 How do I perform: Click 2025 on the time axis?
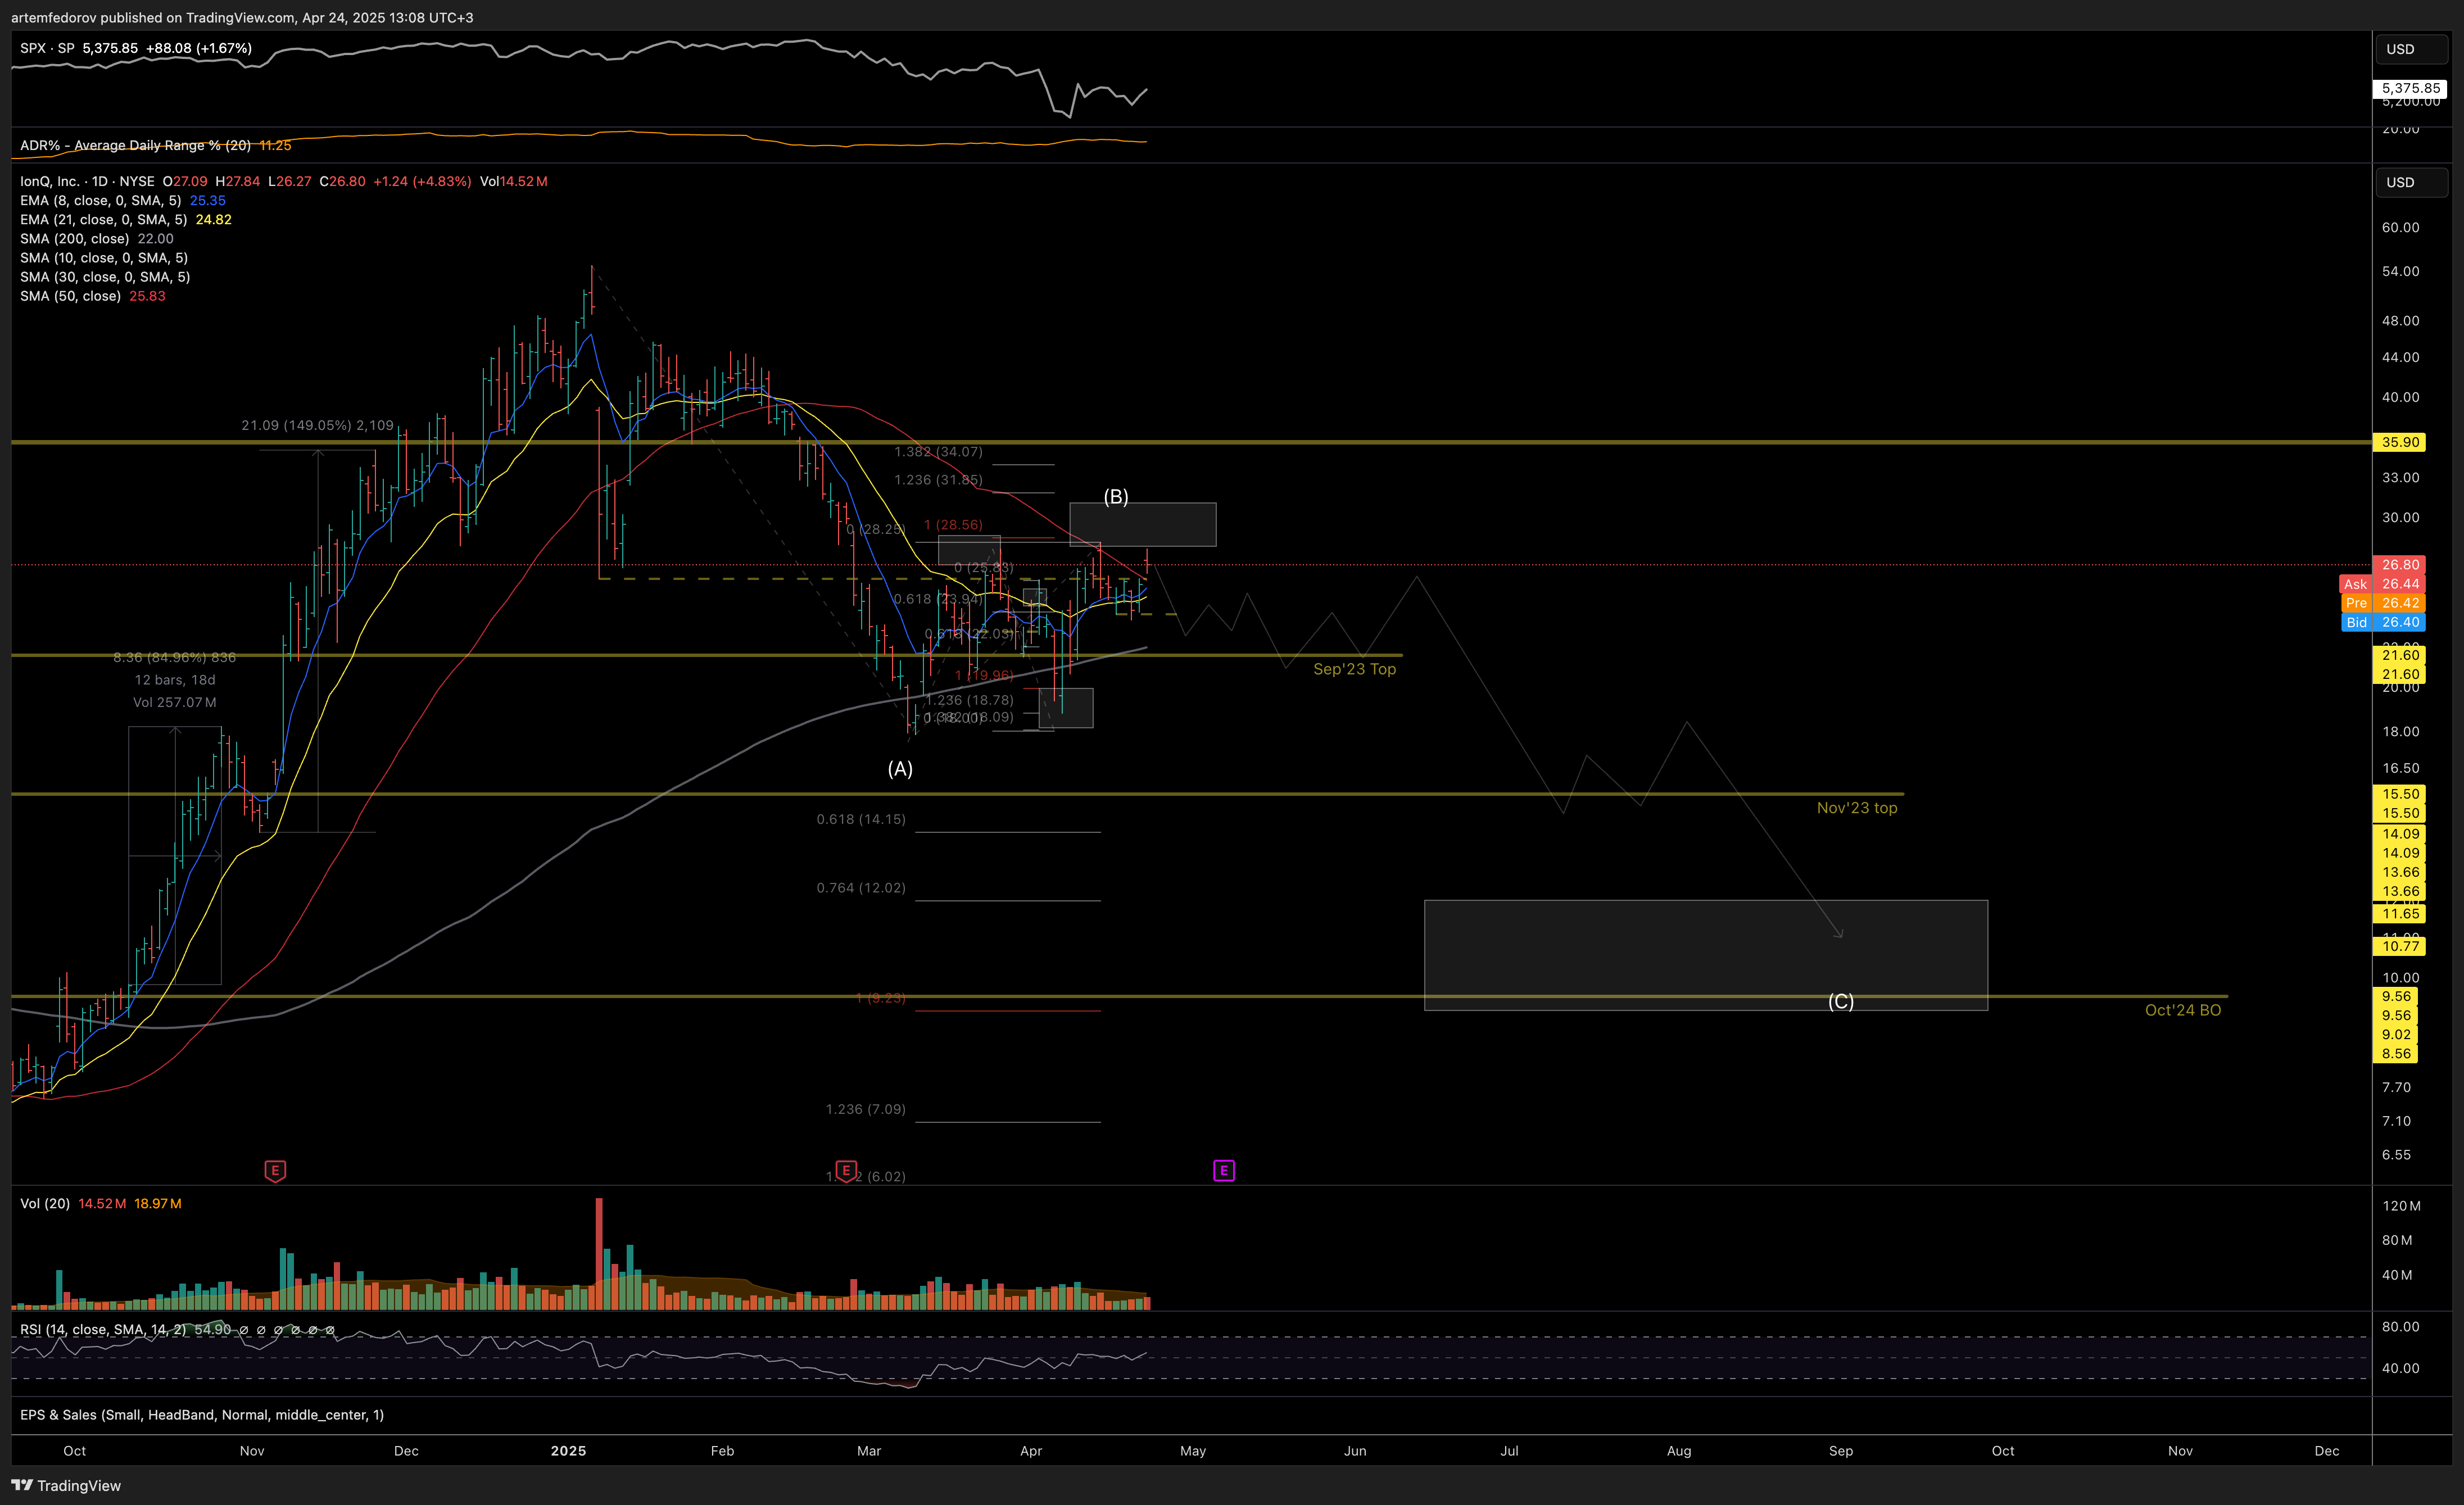pos(568,1451)
